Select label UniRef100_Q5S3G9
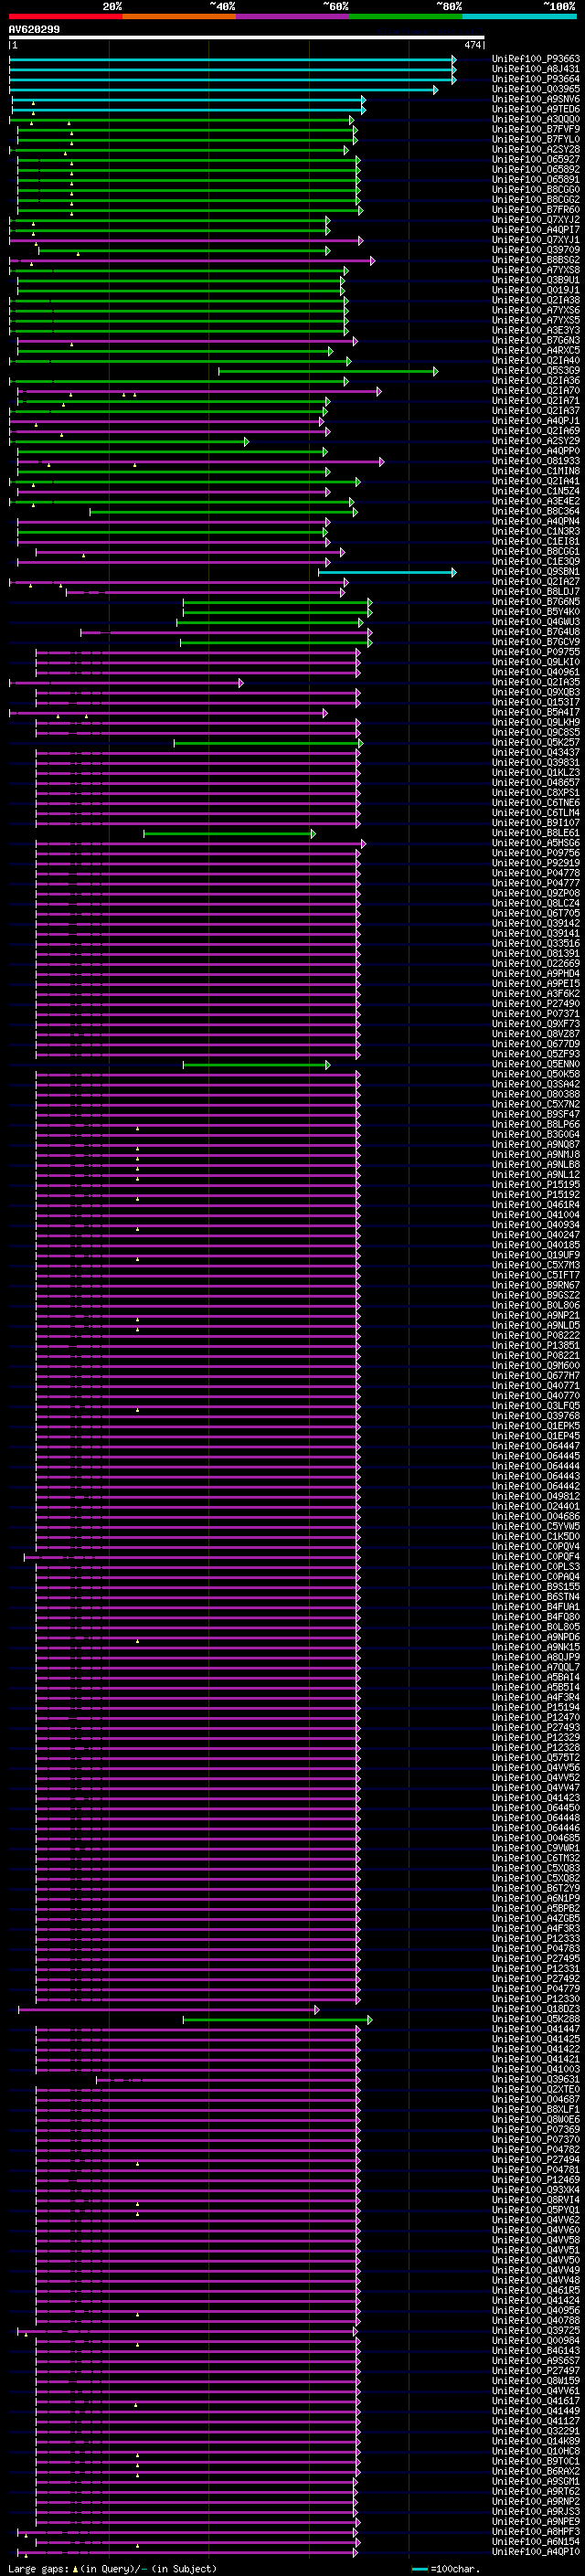This screenshot has height=2576, width=585. (536, 370)
